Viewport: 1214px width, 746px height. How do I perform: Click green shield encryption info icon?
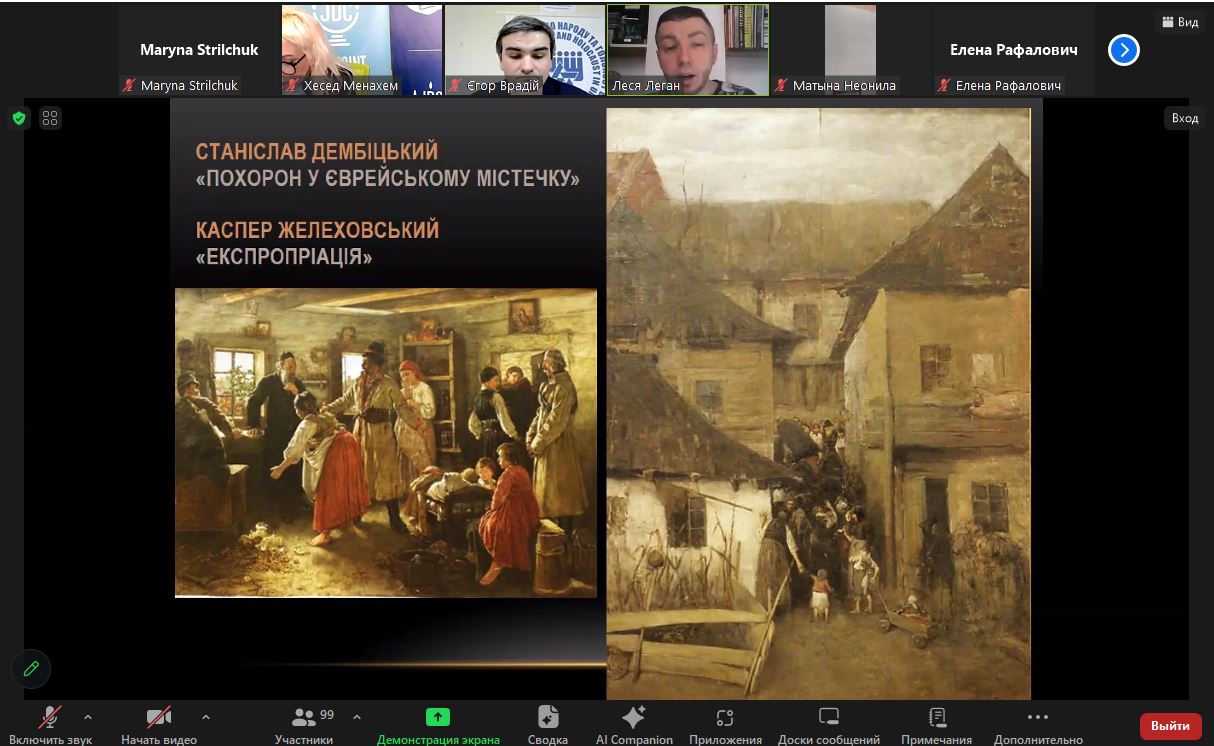tap(19, 118)
